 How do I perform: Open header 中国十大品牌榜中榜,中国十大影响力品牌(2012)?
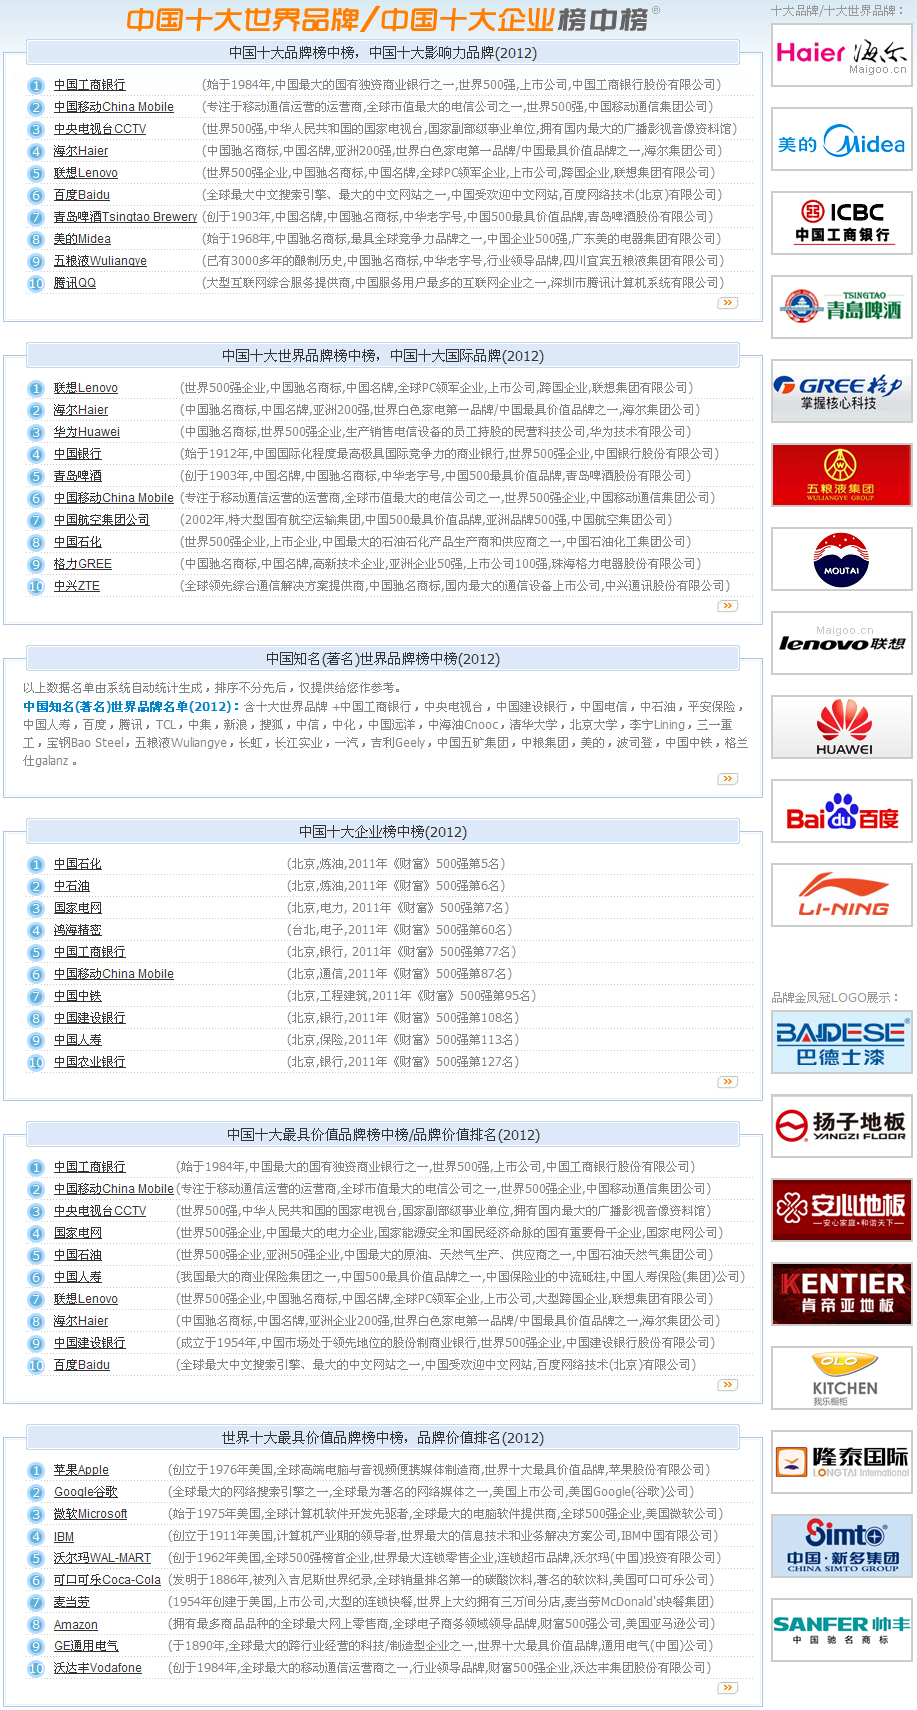click(383, 53)
